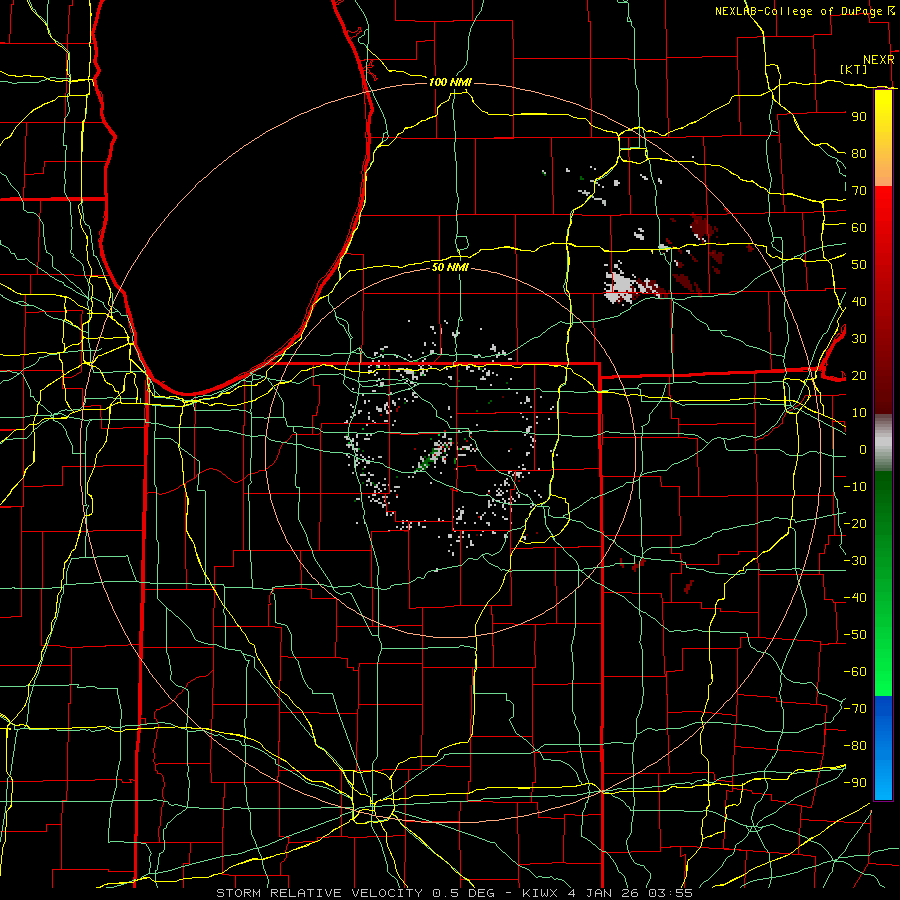Image resolution: width=900 pixels, height=900 pixels.
Task: Click the -10 value on the velocity scale
Action: (855, 487)
